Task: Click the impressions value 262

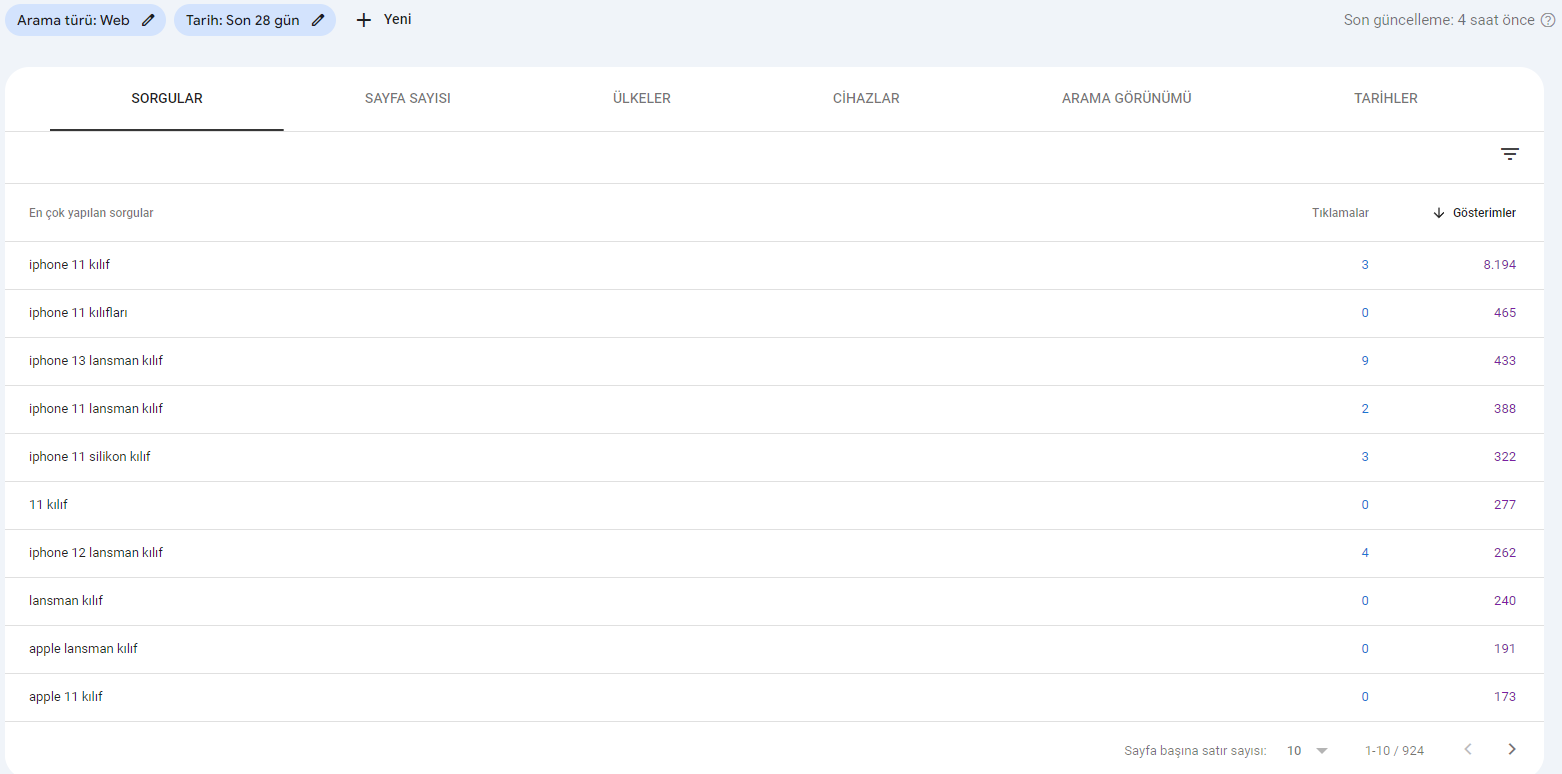Action: click(1505, 553)
